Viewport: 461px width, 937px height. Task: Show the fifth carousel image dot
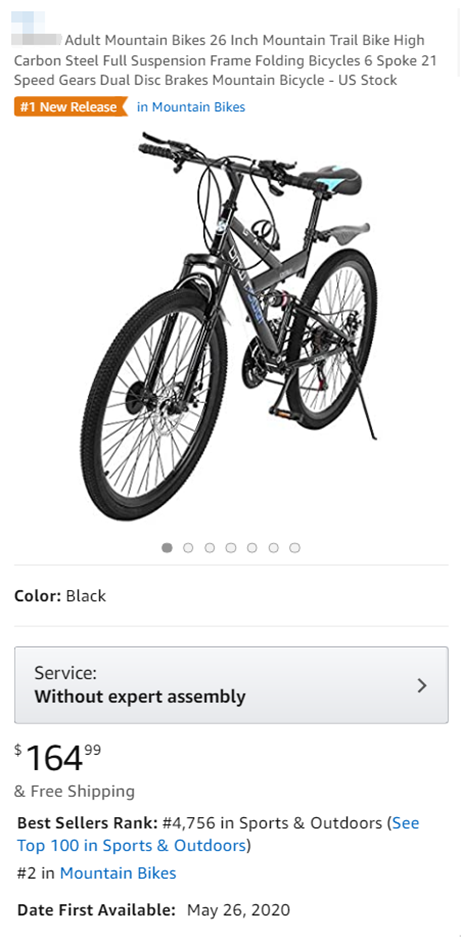click(x=252, y=547)
